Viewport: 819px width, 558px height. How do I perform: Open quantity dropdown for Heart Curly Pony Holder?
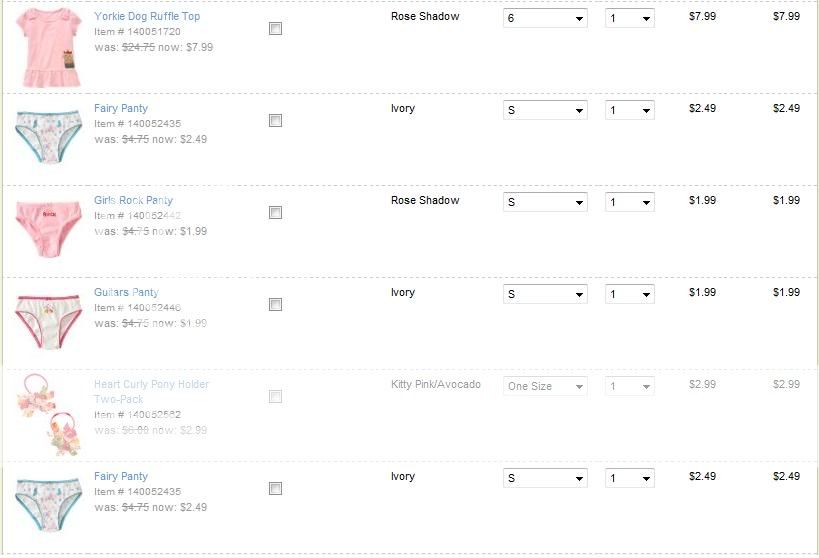click(x=630, y=387)
